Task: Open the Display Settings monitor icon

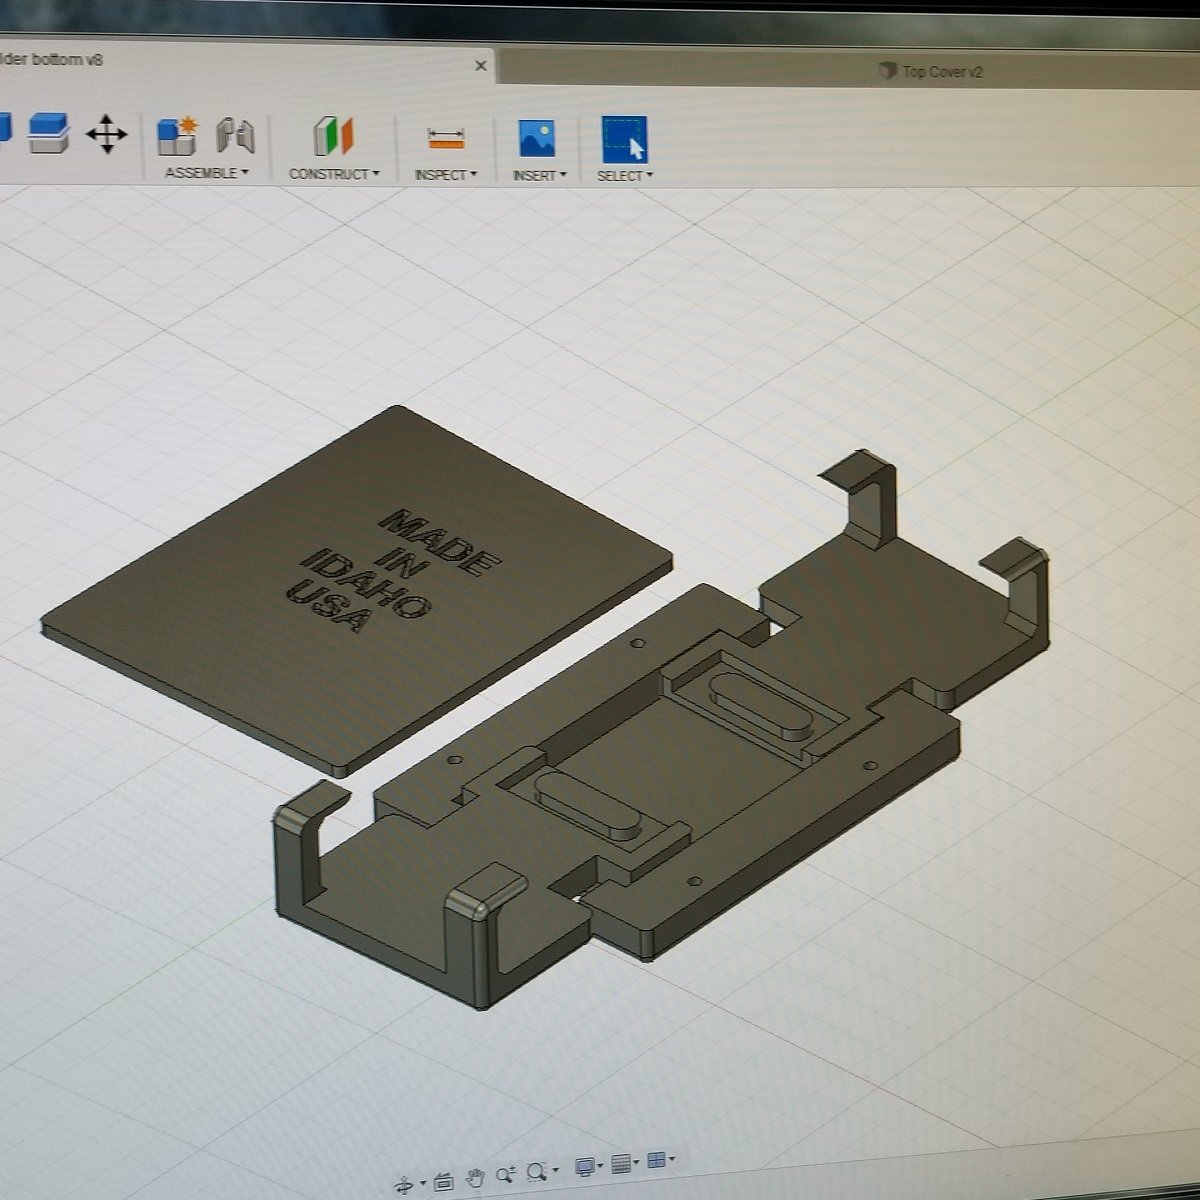Action: pyautogui.click(x=585, y=1166)
